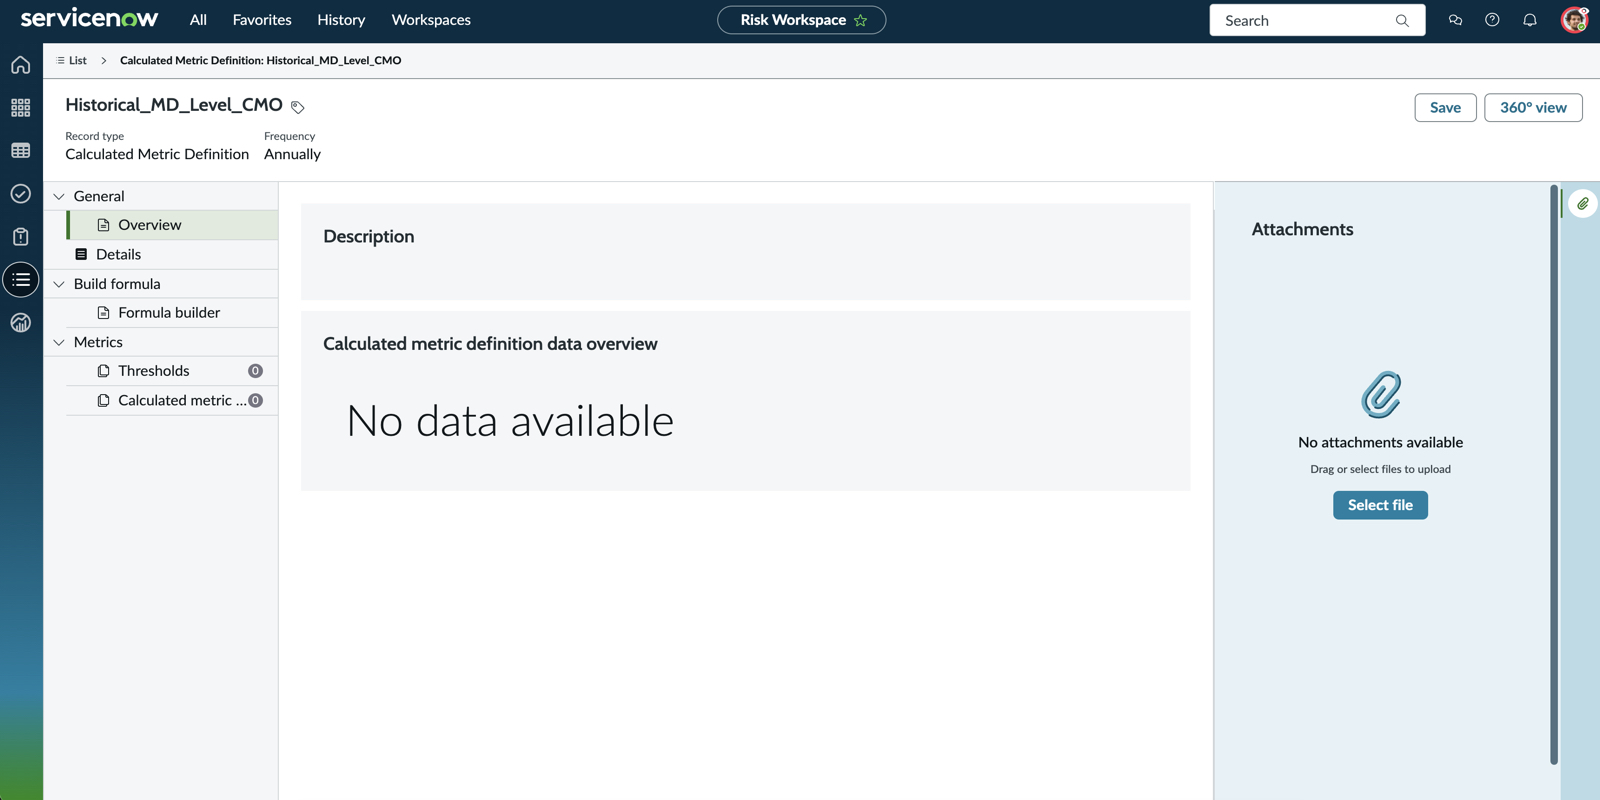Open the All menu
This screenshot has height=800, width=1600.
198,20
